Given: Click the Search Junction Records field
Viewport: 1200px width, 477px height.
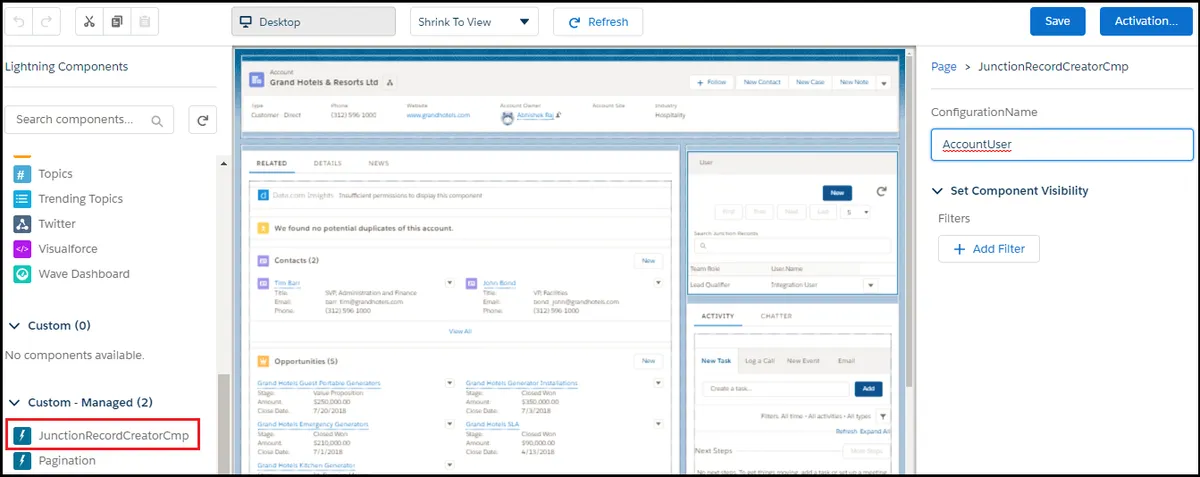Looking at the screenshot, I should coord(792,245).
